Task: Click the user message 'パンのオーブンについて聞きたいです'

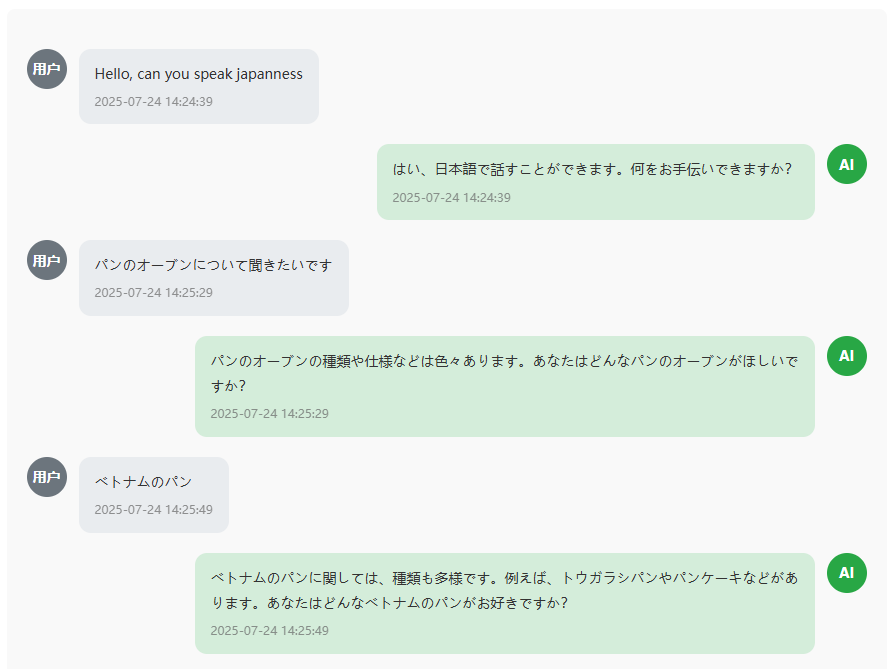Action: point(213,265)
